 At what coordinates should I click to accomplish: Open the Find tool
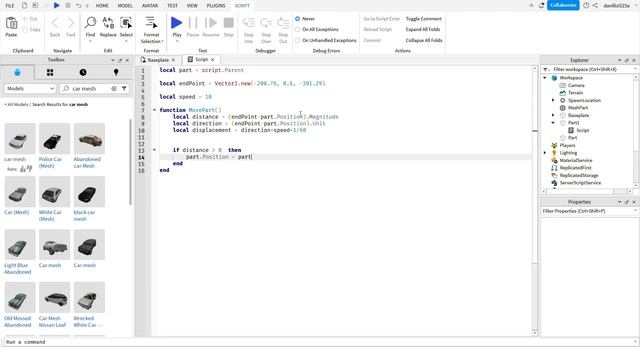click(90, 23)
